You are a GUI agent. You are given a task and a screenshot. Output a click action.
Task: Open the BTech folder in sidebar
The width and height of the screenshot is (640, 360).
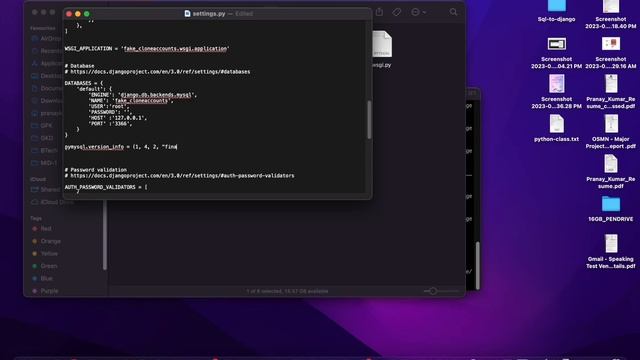pyautogui.click(x=44, y=150)
